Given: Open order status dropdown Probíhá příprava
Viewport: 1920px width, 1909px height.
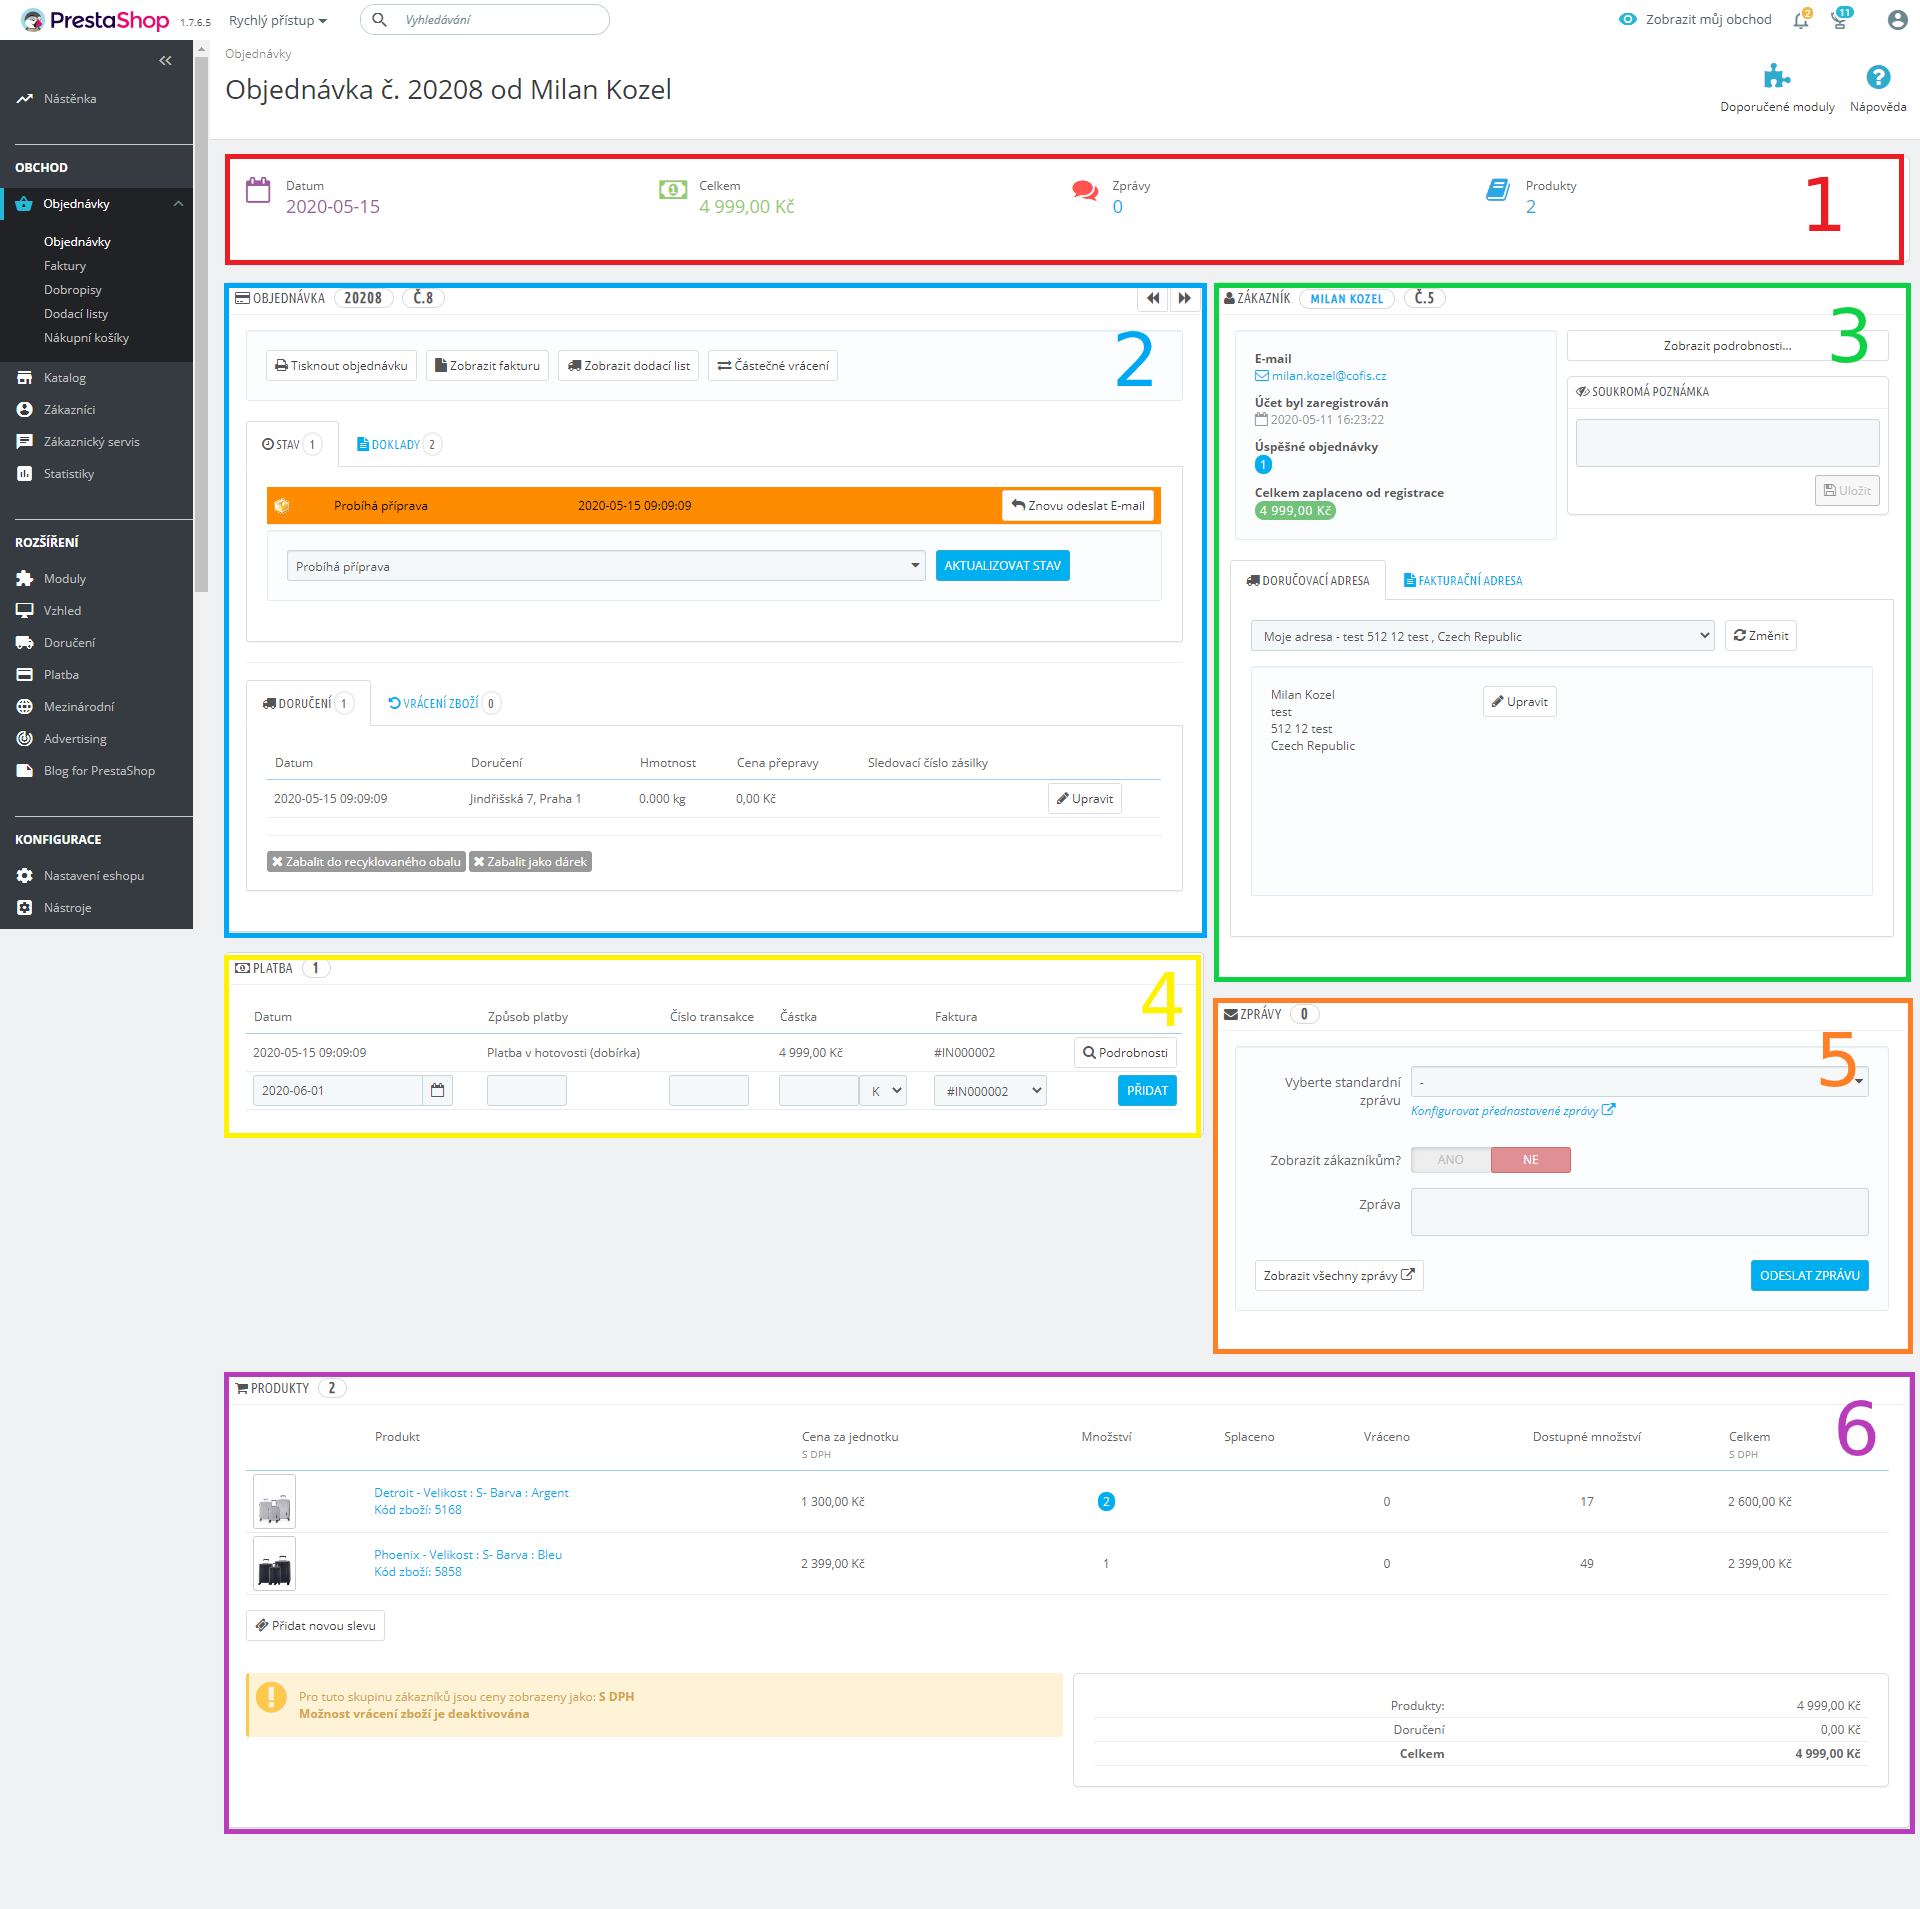Looking at the screenshot, I should click(606, 566).
